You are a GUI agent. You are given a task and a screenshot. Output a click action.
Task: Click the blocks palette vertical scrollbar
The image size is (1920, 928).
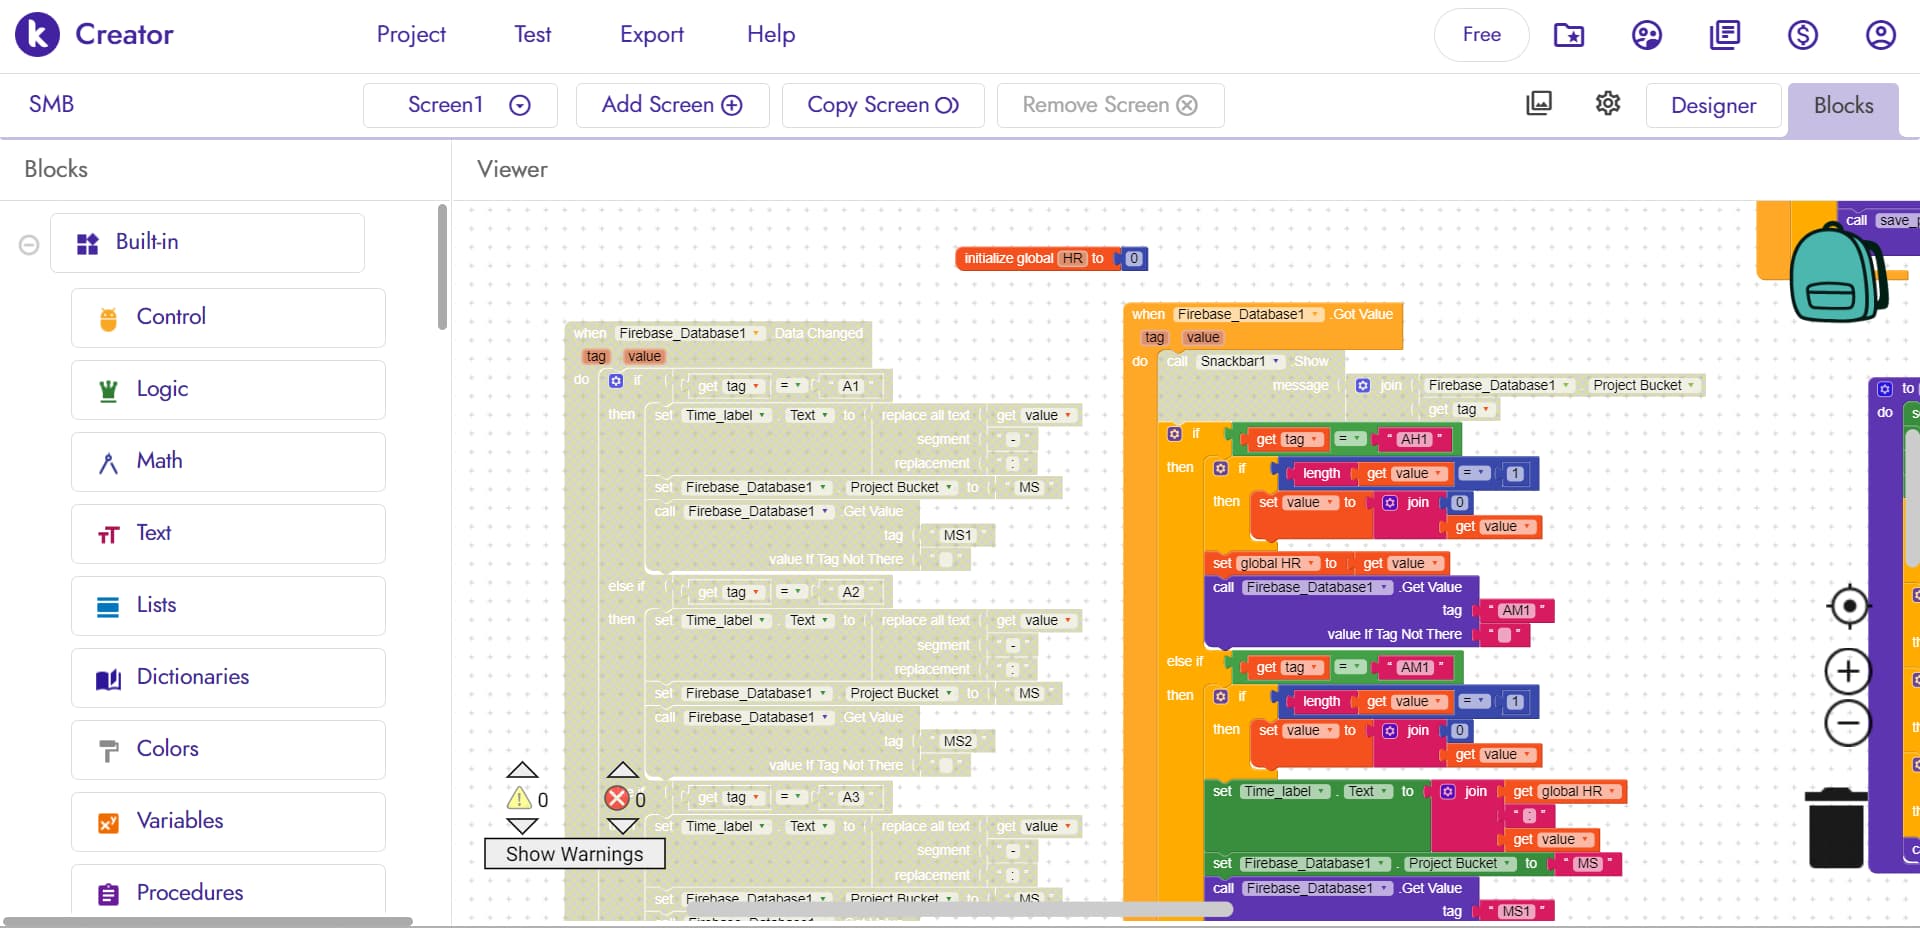click(x=442, y=268)
